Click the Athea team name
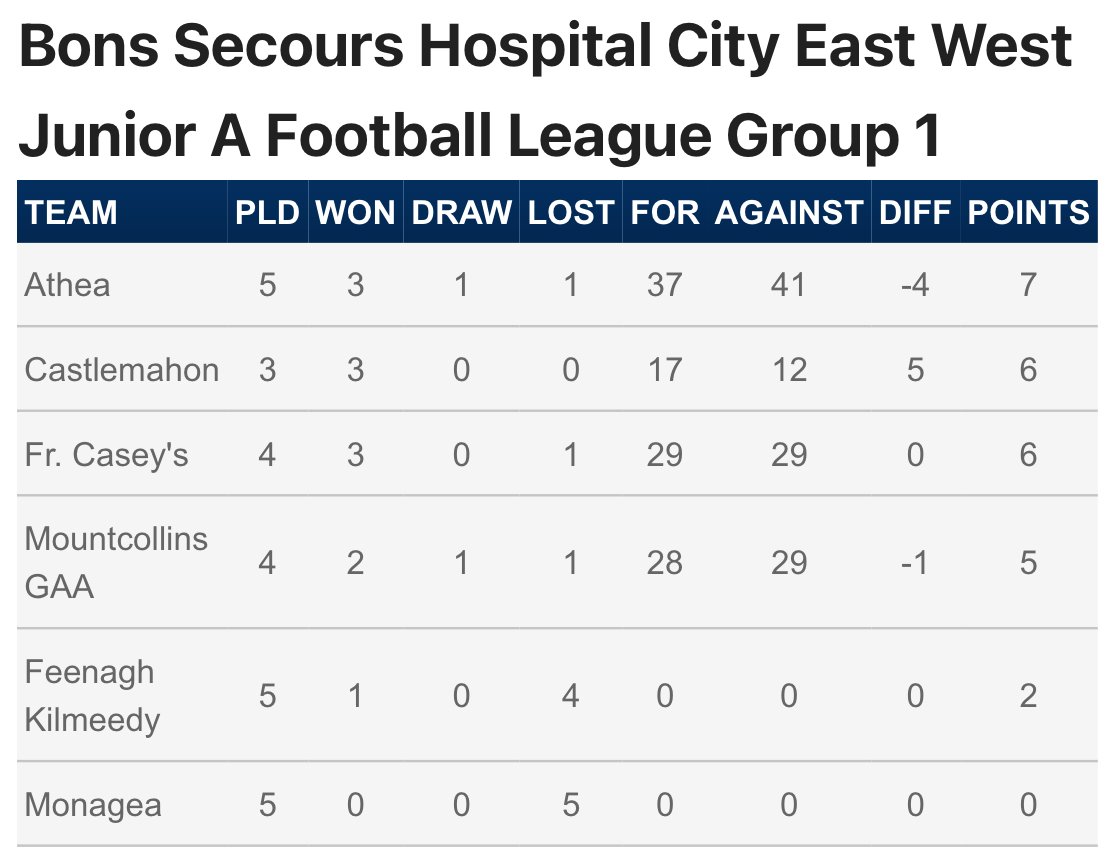This screenshot has height=867, width=1117. [x=67, y=285]
